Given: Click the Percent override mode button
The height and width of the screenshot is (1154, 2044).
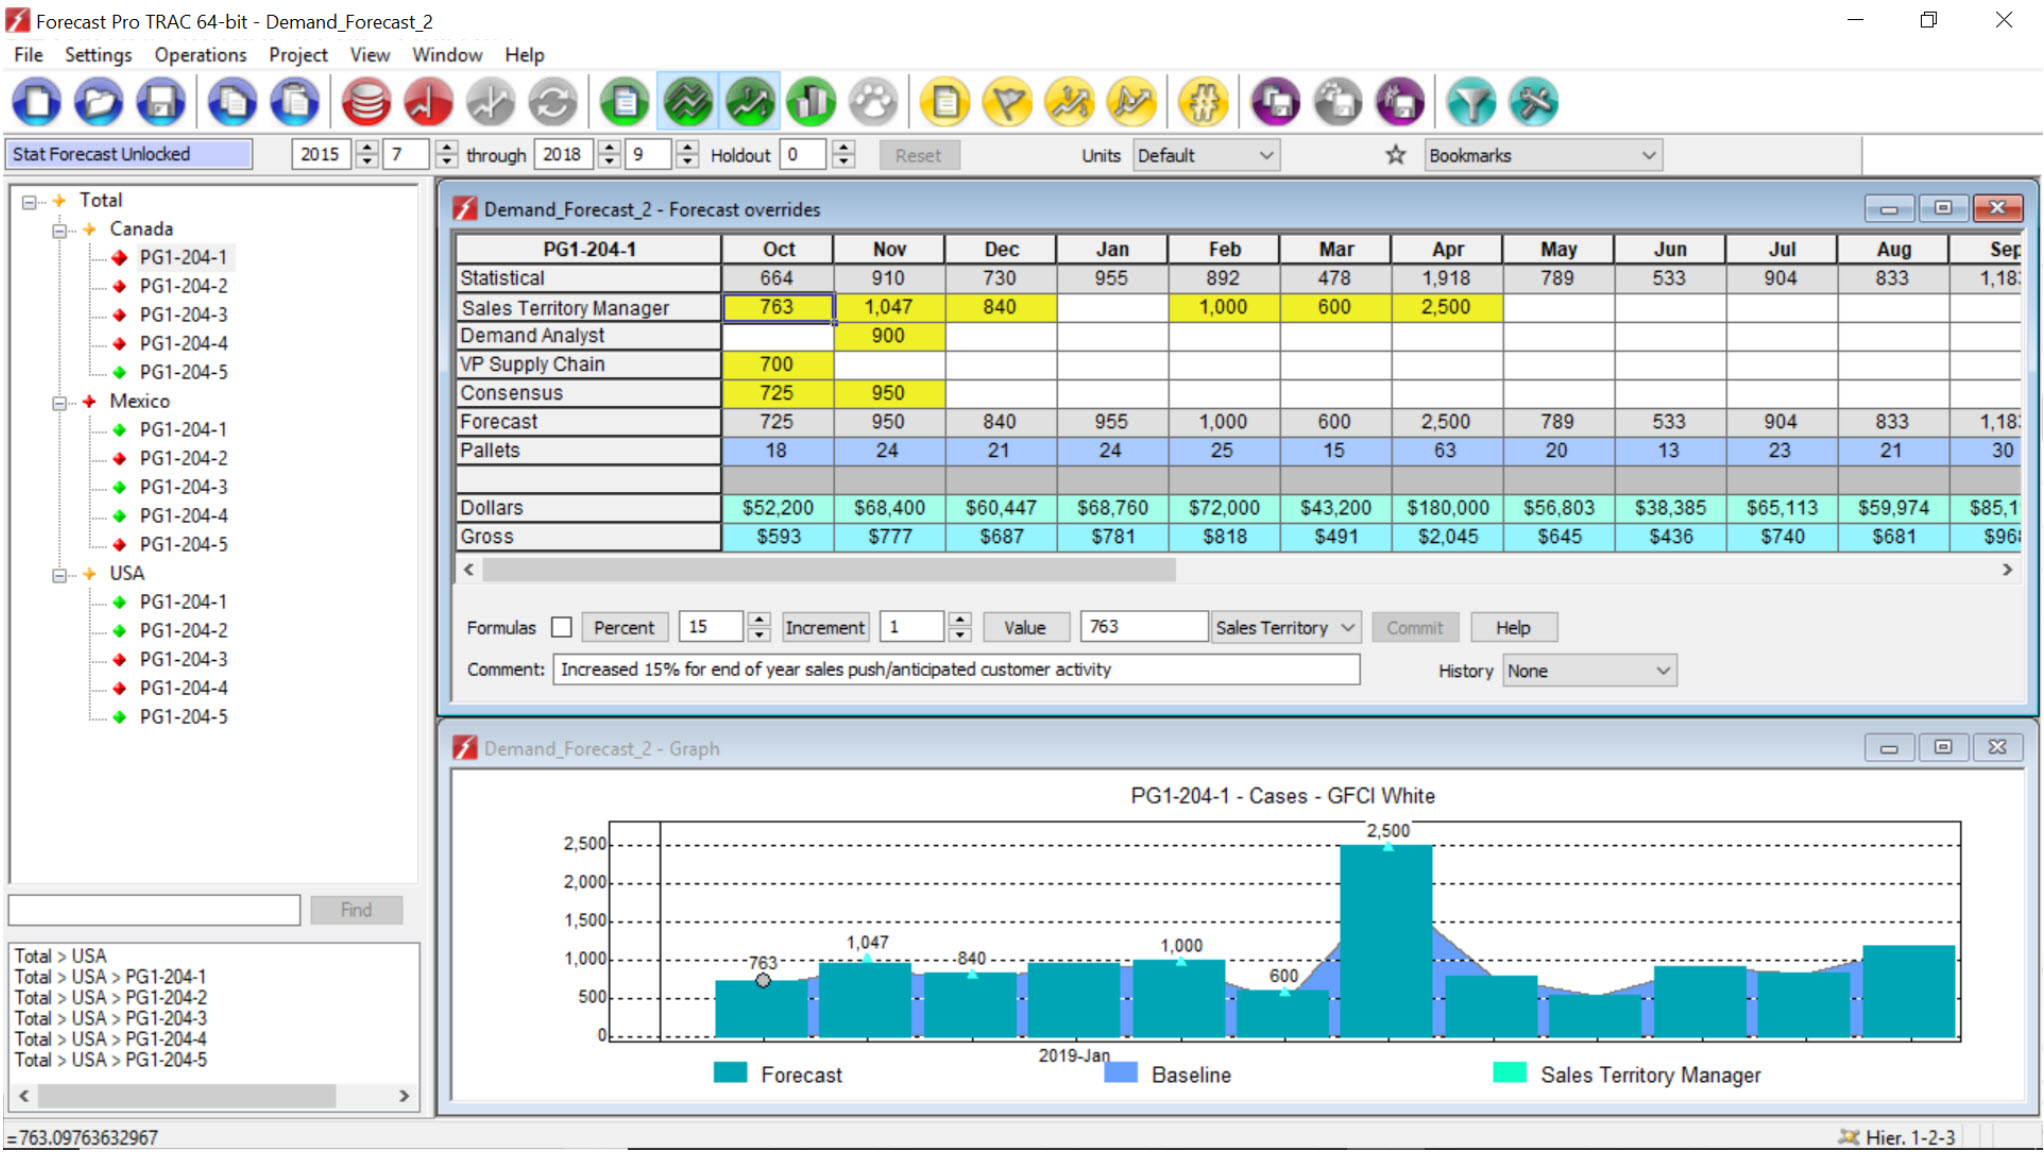Looking at the screenshot, I should click(x=624, y=627).
